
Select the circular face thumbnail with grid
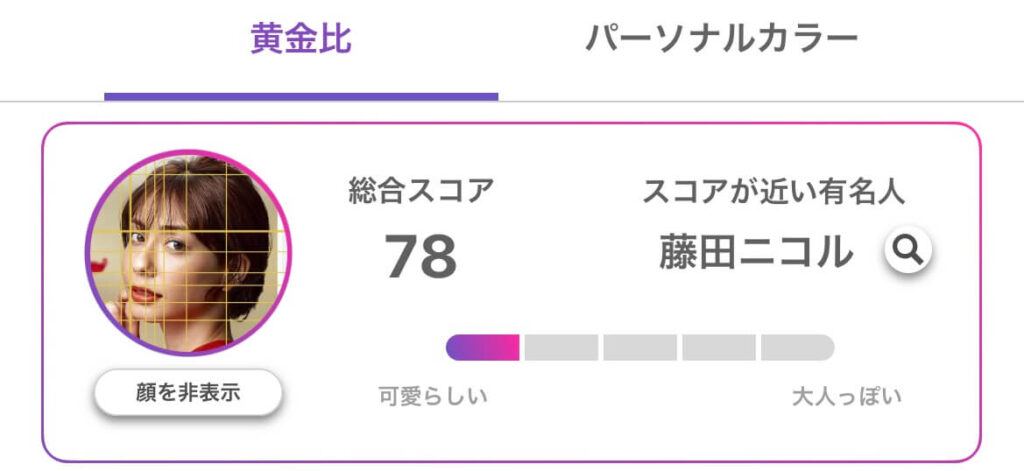(x=188, y=253)
